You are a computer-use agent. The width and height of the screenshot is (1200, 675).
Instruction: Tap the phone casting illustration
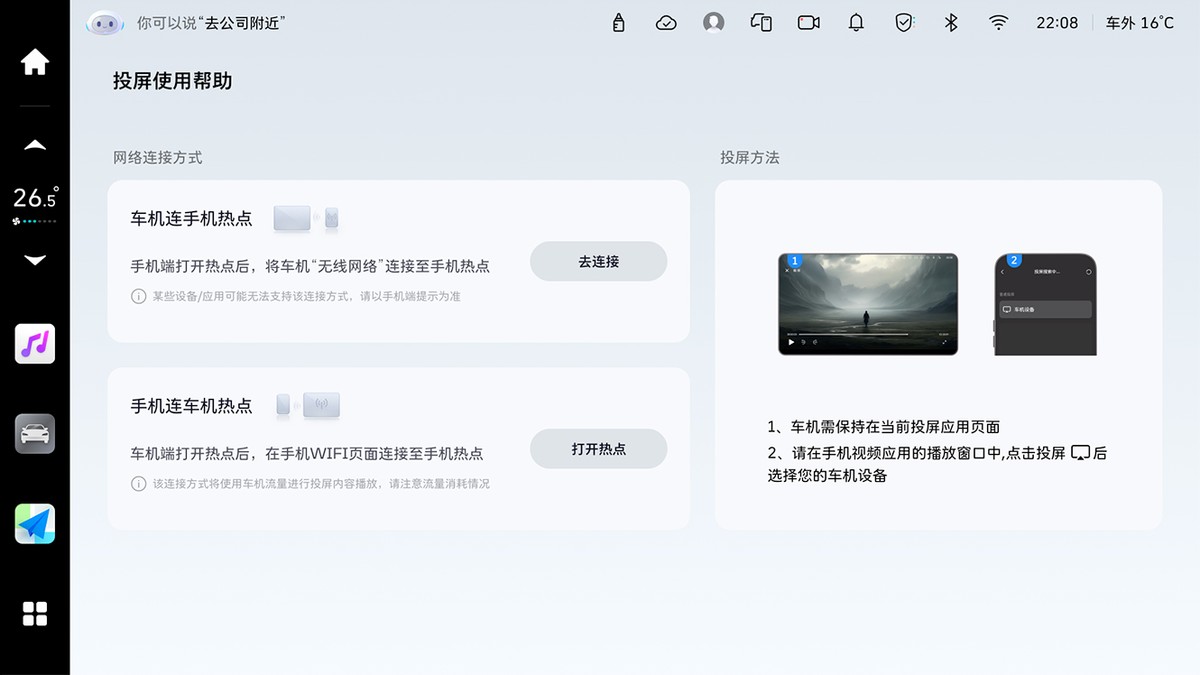[x=1045, y=304]
